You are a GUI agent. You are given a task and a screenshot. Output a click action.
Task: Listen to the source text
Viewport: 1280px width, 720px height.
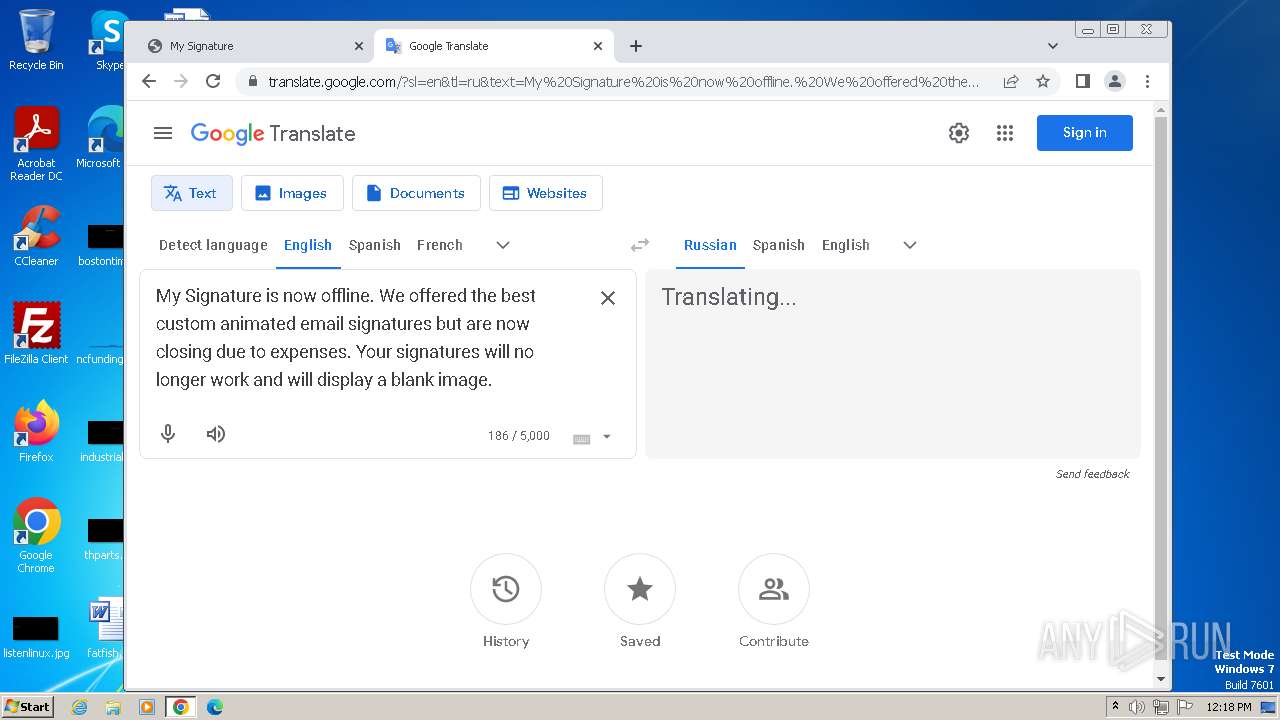216,434
